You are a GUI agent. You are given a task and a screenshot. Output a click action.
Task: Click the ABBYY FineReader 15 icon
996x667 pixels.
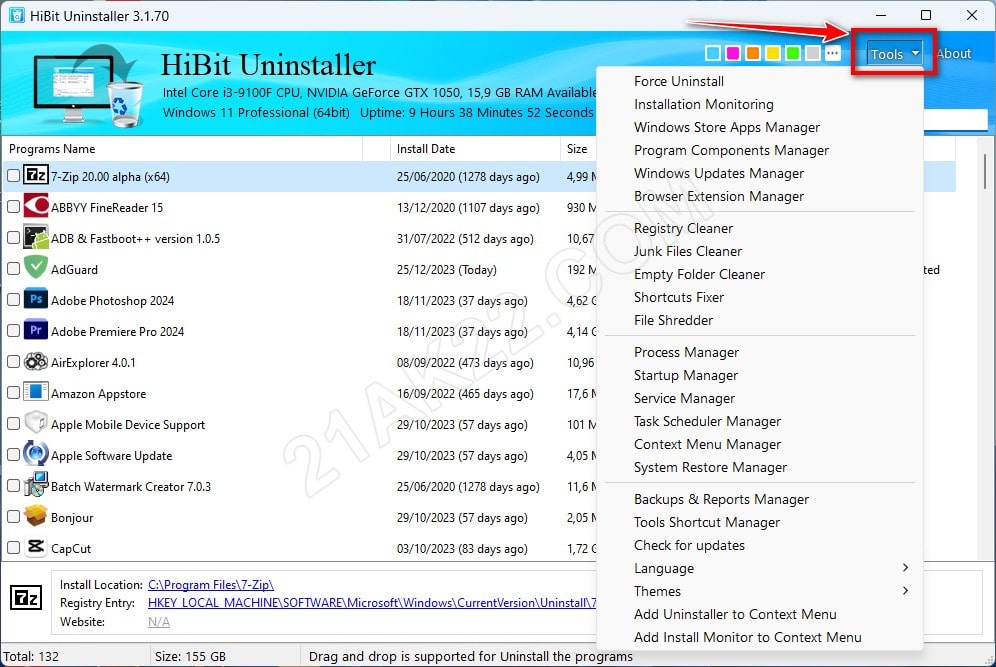point(36,206)
